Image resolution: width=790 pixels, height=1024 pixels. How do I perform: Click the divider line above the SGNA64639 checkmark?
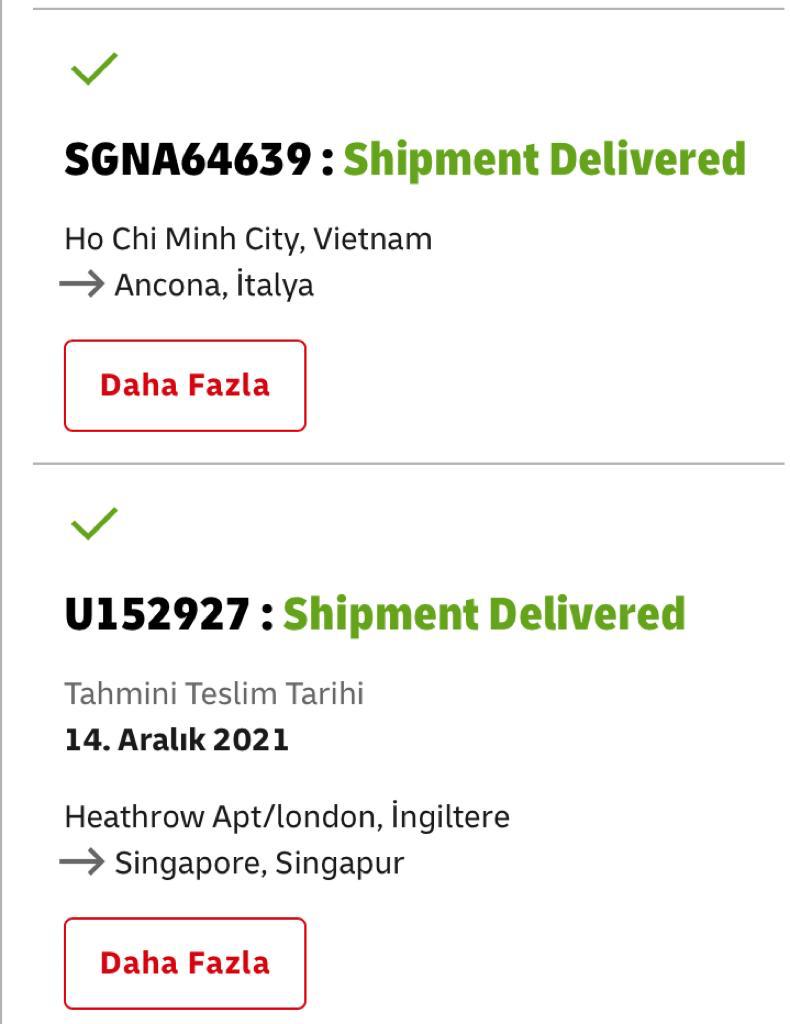coord(408,10)
